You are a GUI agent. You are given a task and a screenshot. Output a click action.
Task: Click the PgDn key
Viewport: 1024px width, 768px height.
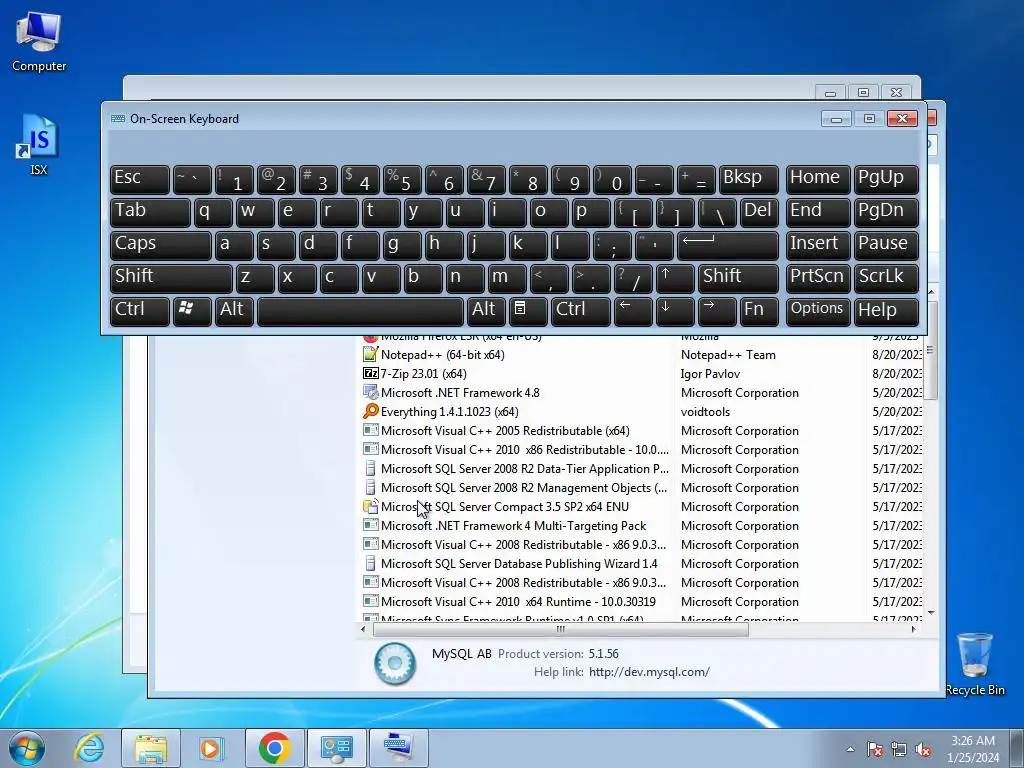click(x=886, y=212)
